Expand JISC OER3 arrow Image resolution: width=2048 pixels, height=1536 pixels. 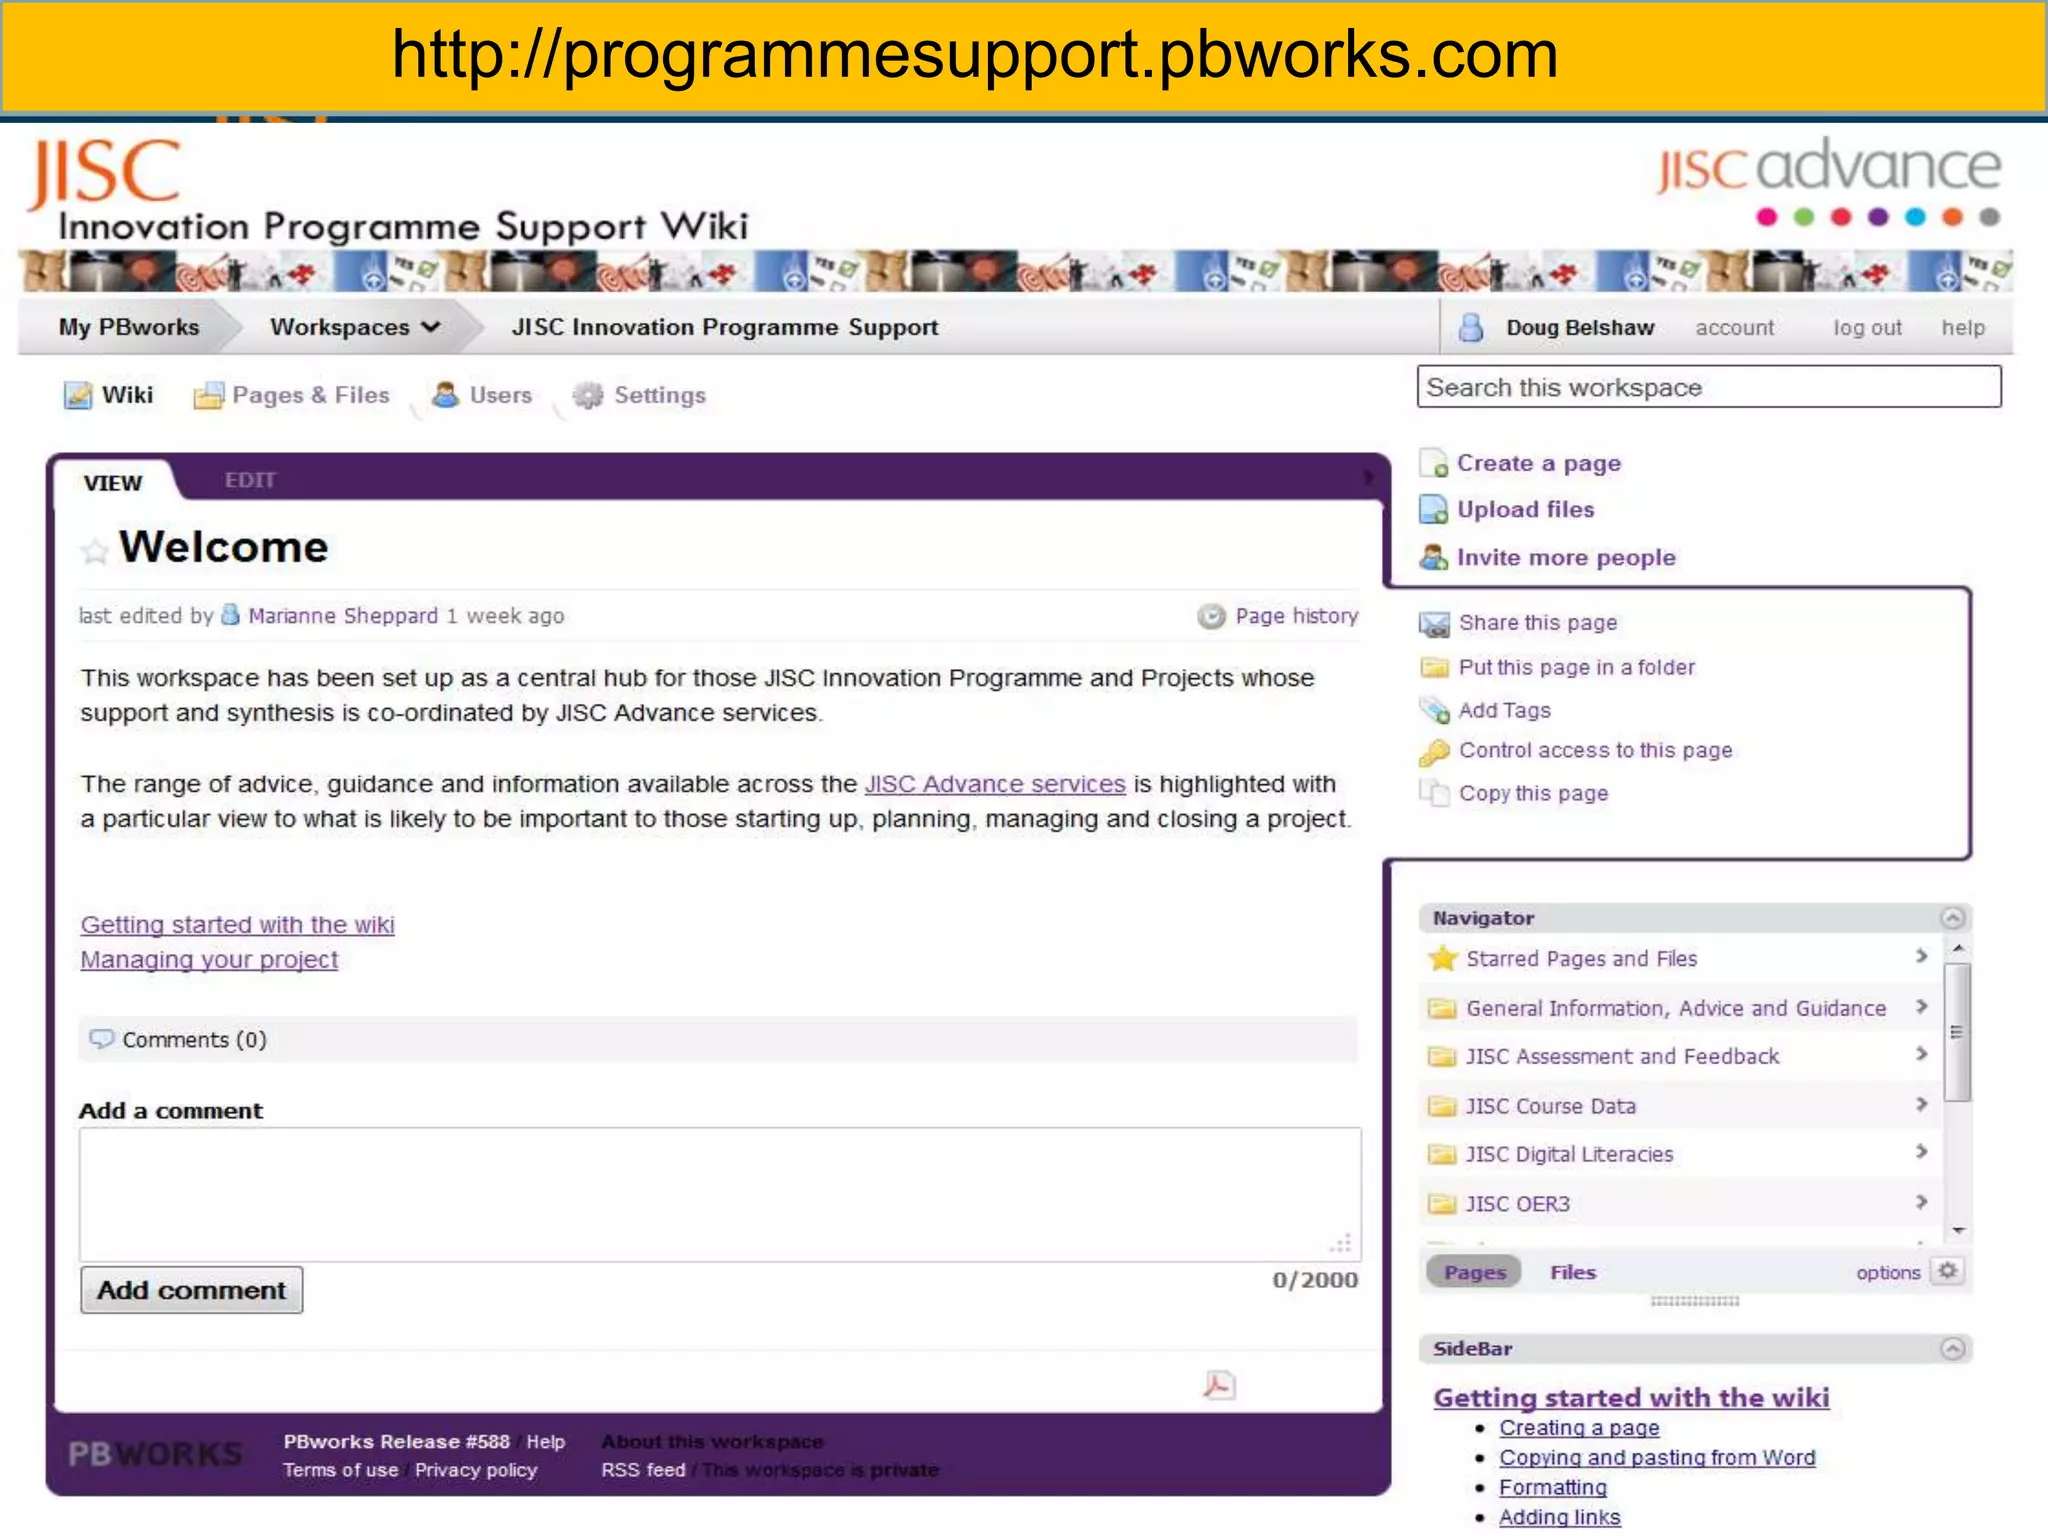click(1921, 1202)
